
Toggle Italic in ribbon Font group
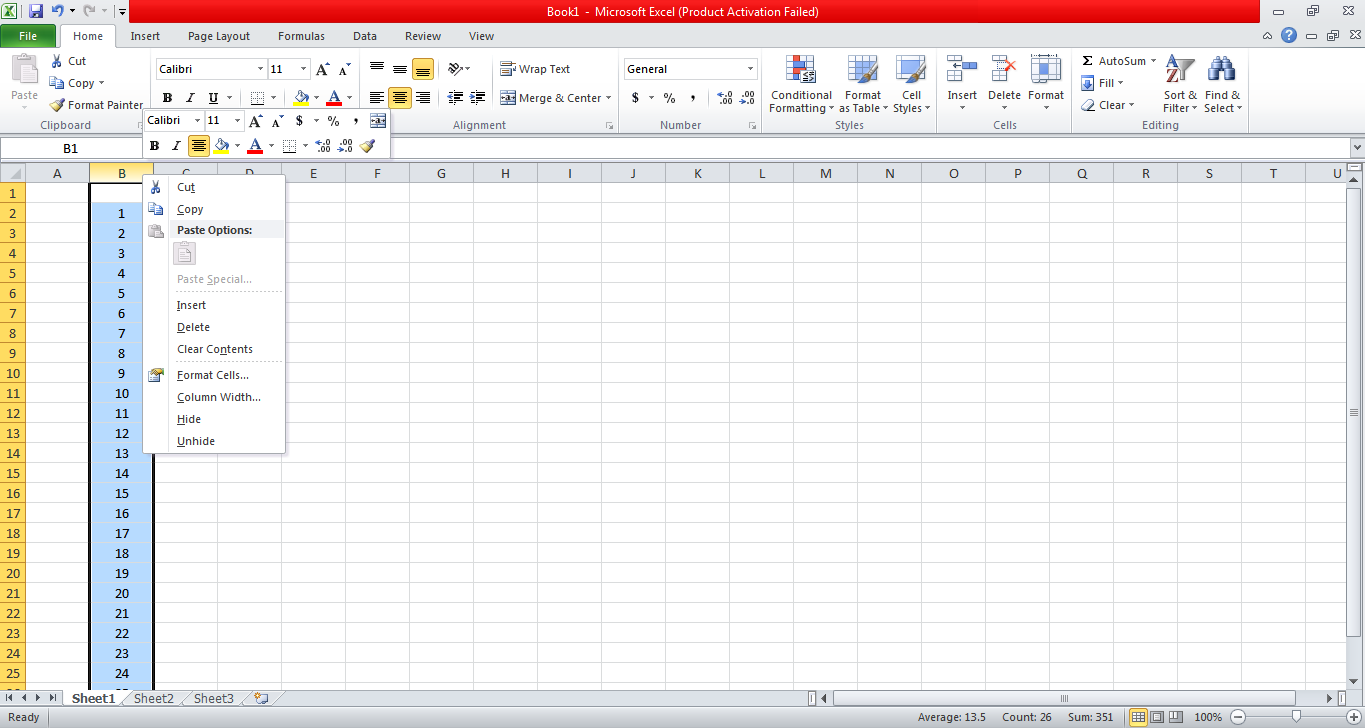pos(190,98)
